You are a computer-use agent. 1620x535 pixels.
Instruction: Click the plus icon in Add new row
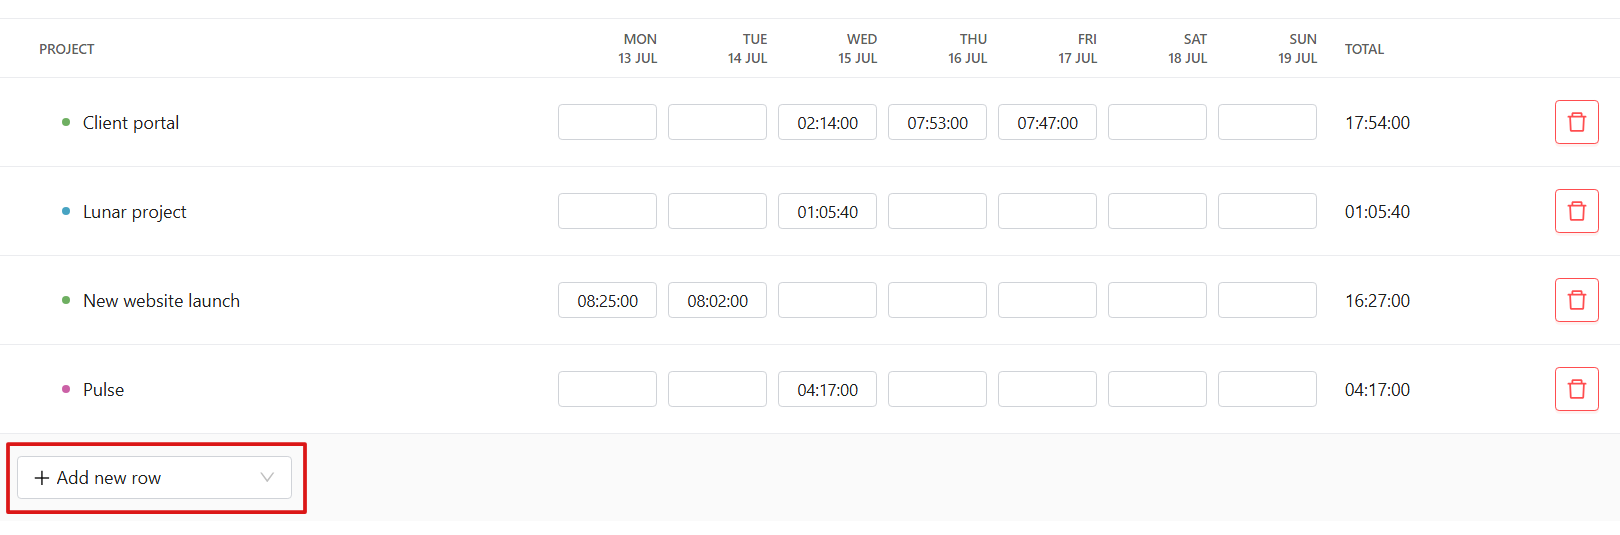point(42,478)
